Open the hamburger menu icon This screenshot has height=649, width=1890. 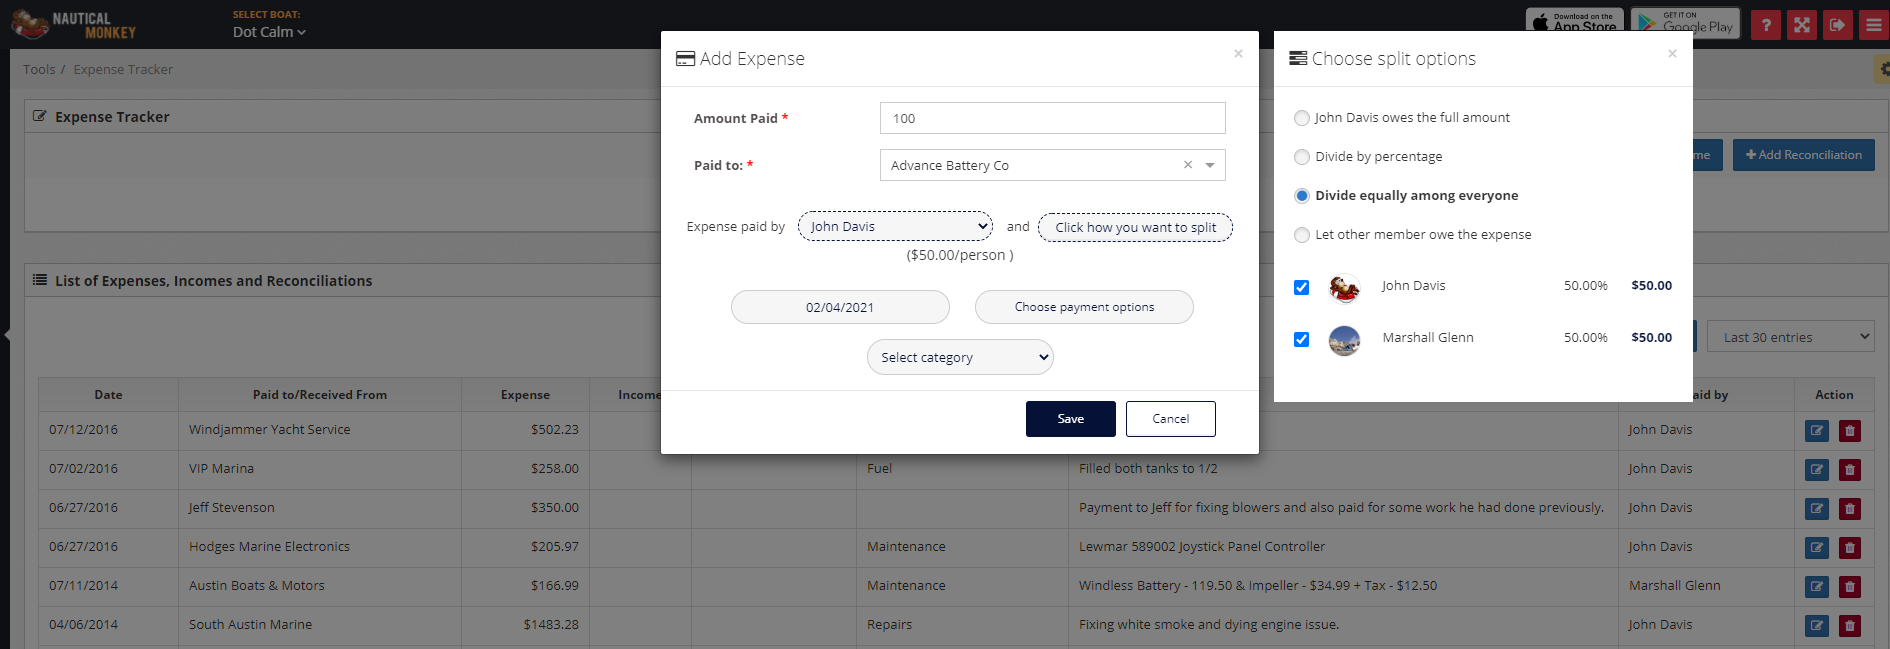1873,25
